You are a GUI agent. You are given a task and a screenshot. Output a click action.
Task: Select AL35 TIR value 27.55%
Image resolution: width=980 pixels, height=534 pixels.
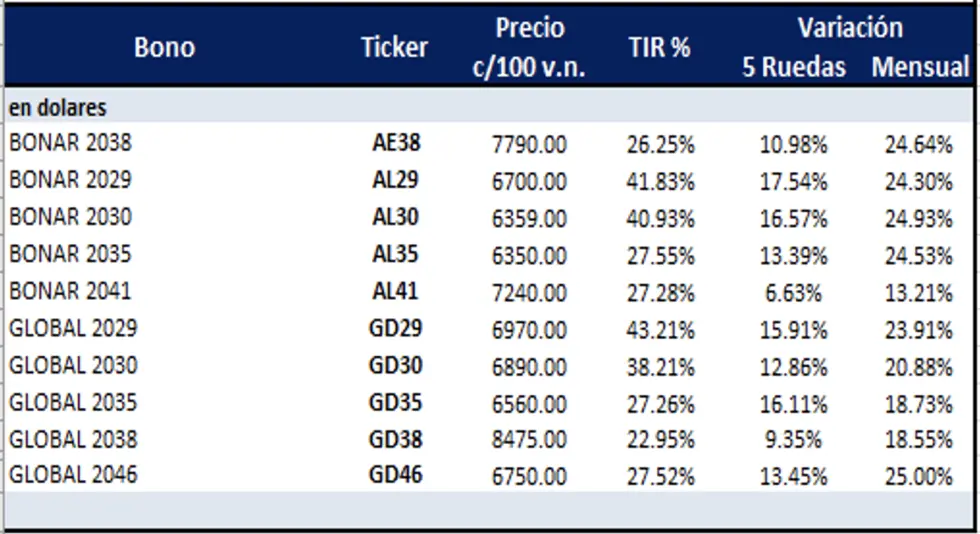click(661, 256)
